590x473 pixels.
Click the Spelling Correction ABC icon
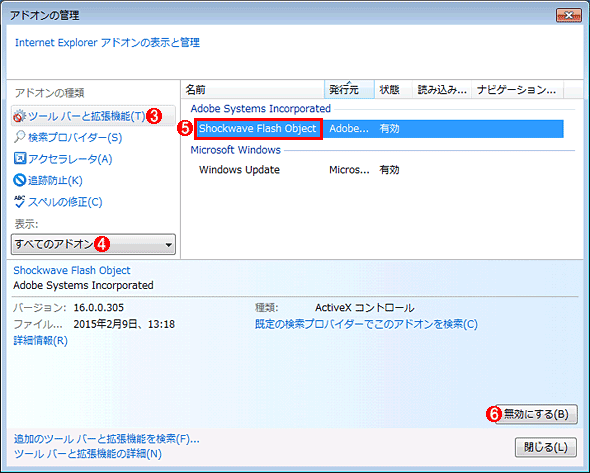20,202
